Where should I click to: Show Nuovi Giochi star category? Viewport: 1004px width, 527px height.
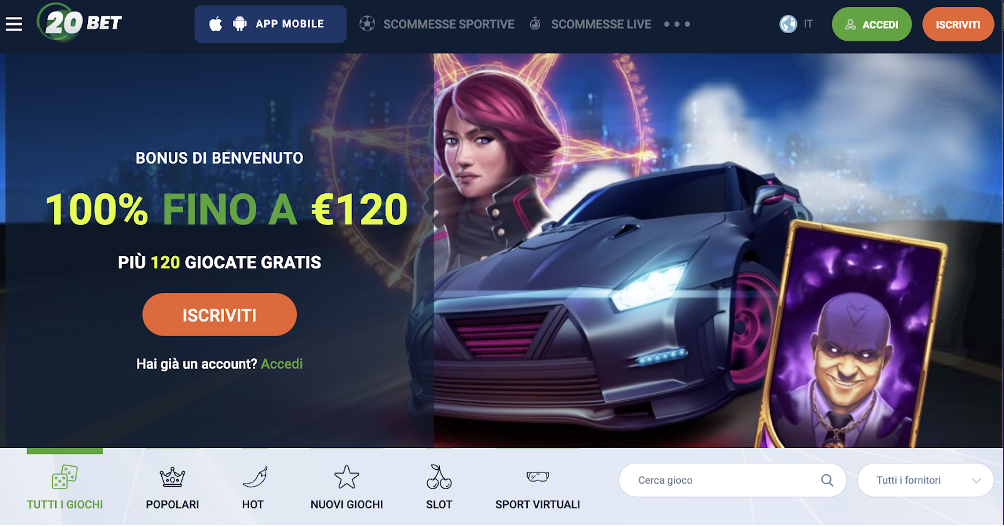346,488
